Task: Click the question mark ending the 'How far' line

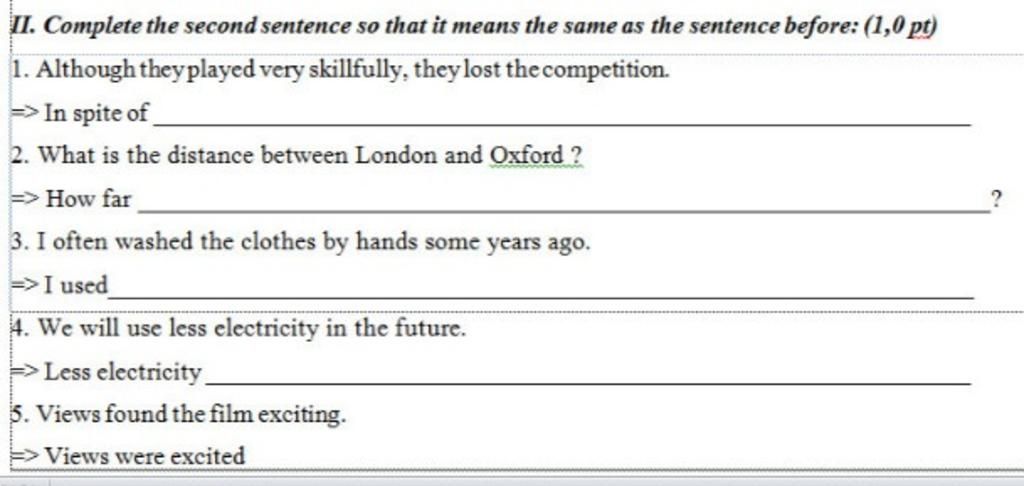Action: click(x=996, y=199)
